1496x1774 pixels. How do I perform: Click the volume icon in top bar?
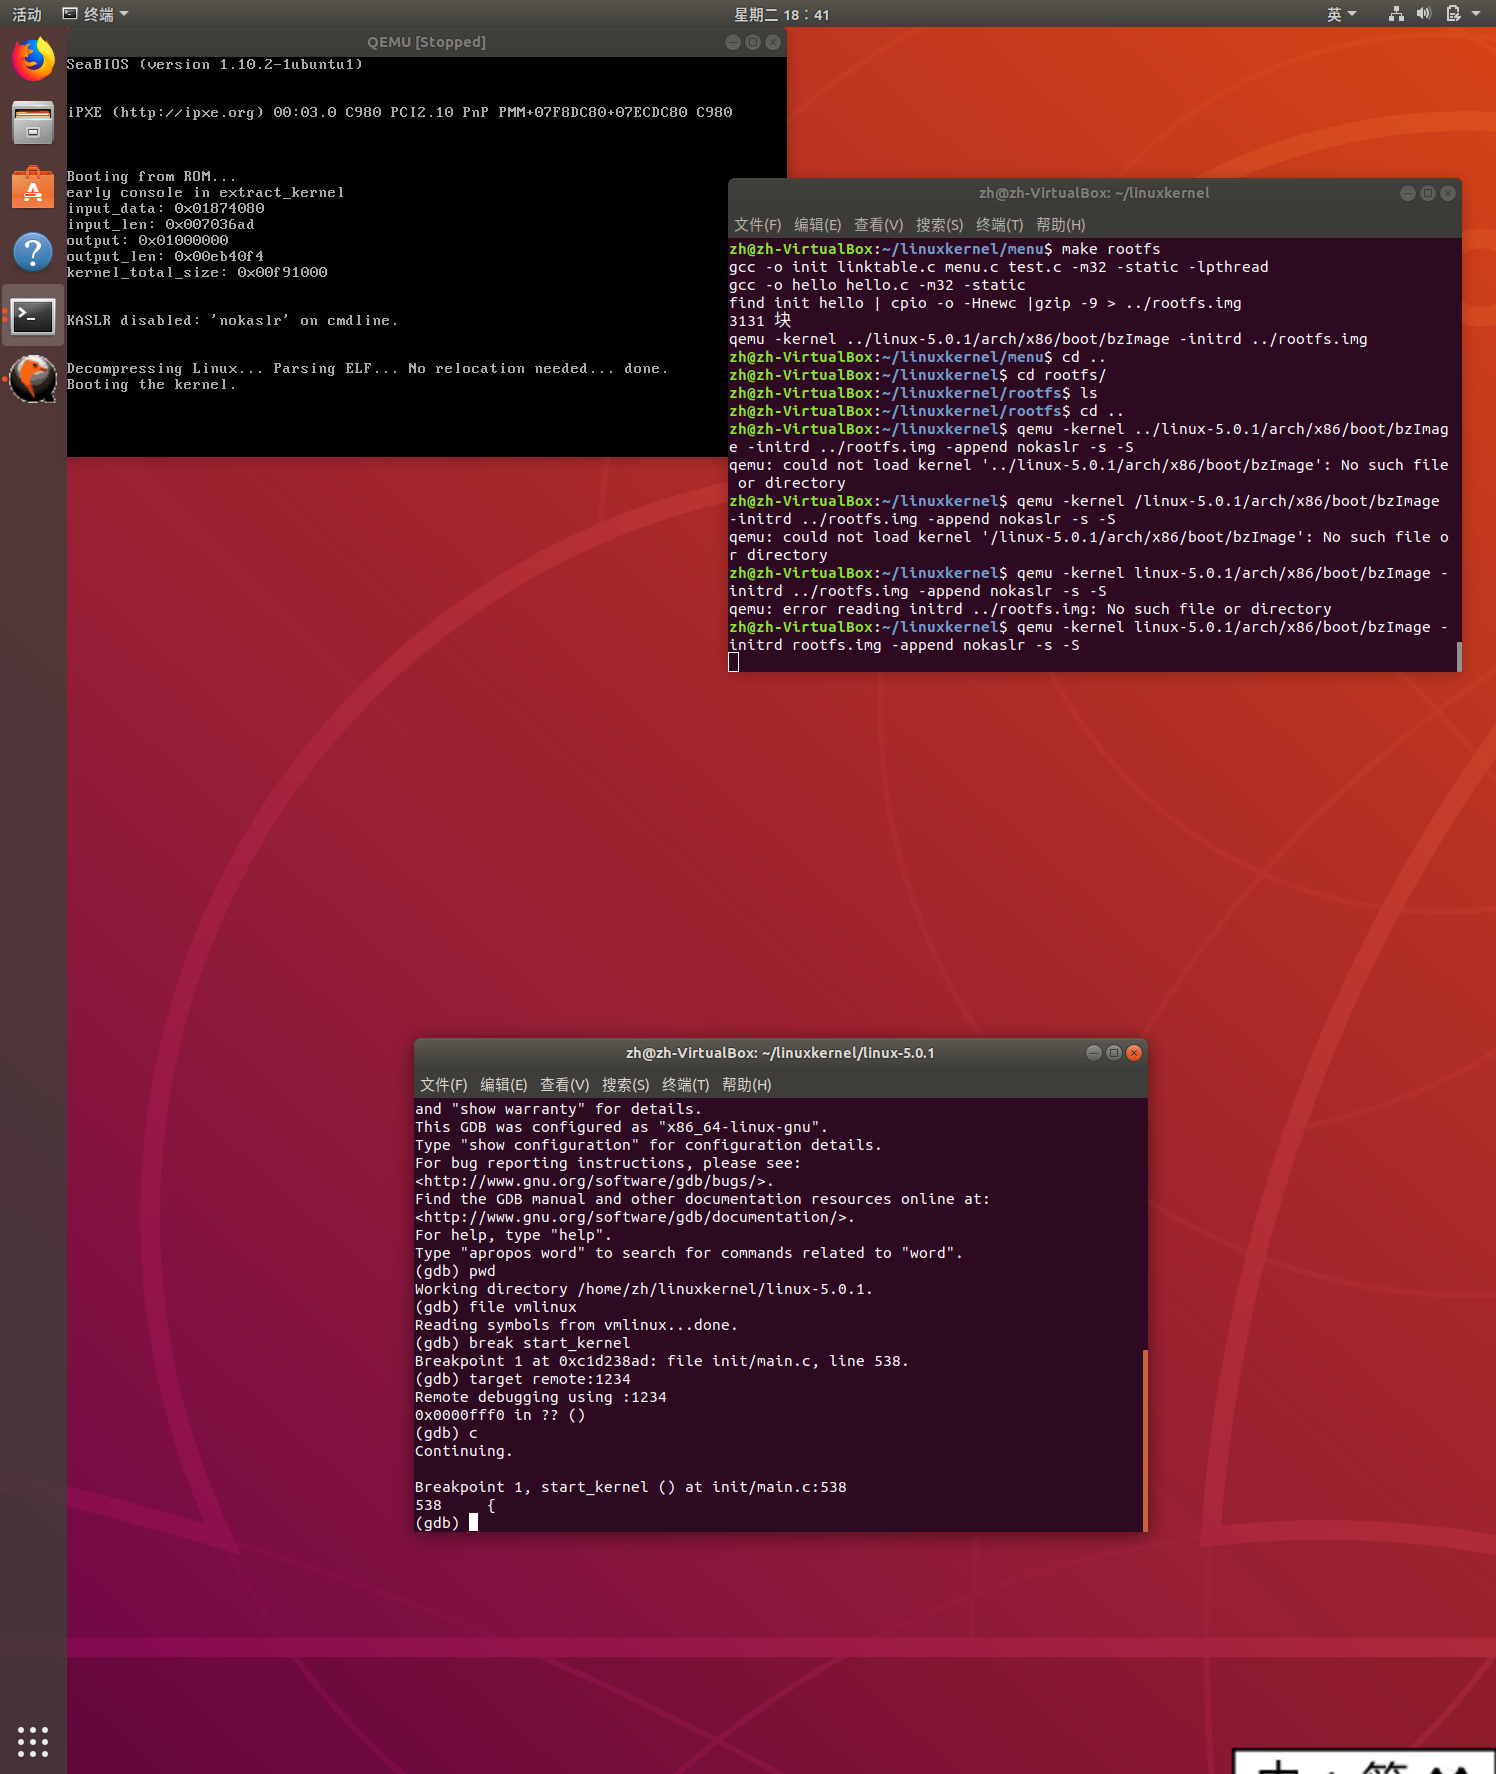pyautogui.click(x=1424, y=14)
